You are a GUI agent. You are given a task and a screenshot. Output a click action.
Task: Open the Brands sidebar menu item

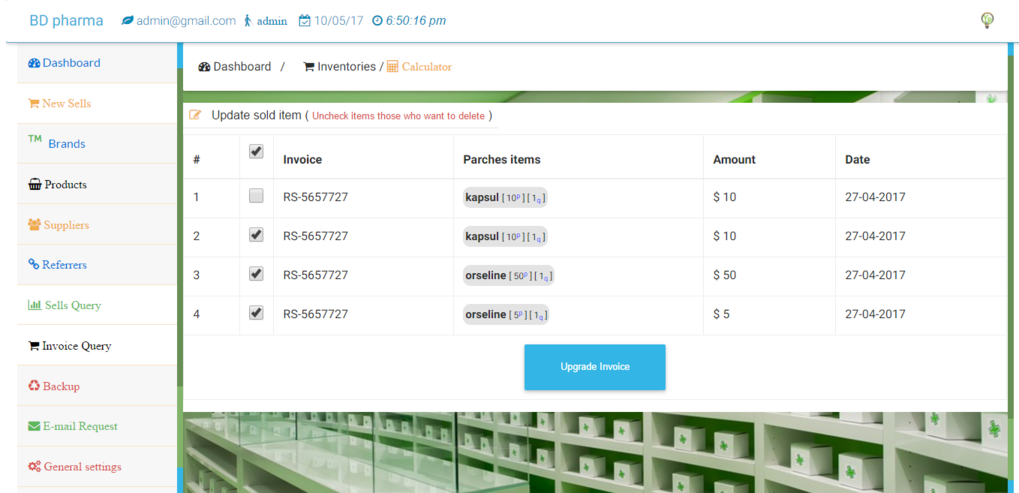coord(66,144)
